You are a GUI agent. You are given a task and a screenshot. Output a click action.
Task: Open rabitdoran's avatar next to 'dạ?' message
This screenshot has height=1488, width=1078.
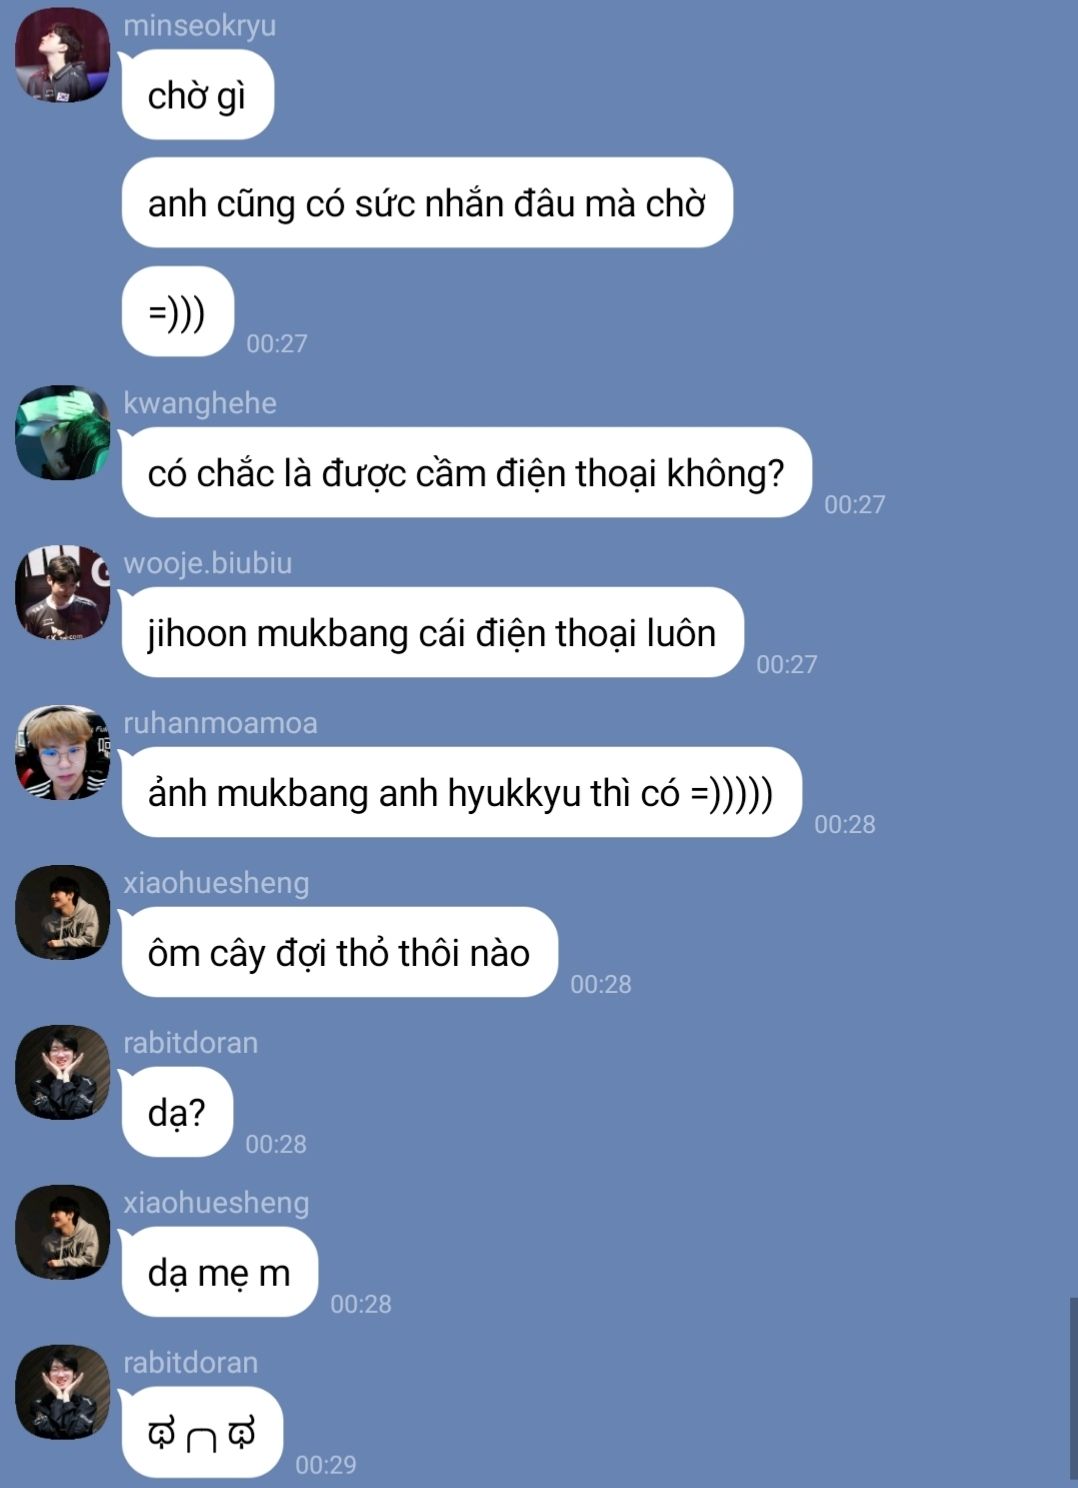62,1072
